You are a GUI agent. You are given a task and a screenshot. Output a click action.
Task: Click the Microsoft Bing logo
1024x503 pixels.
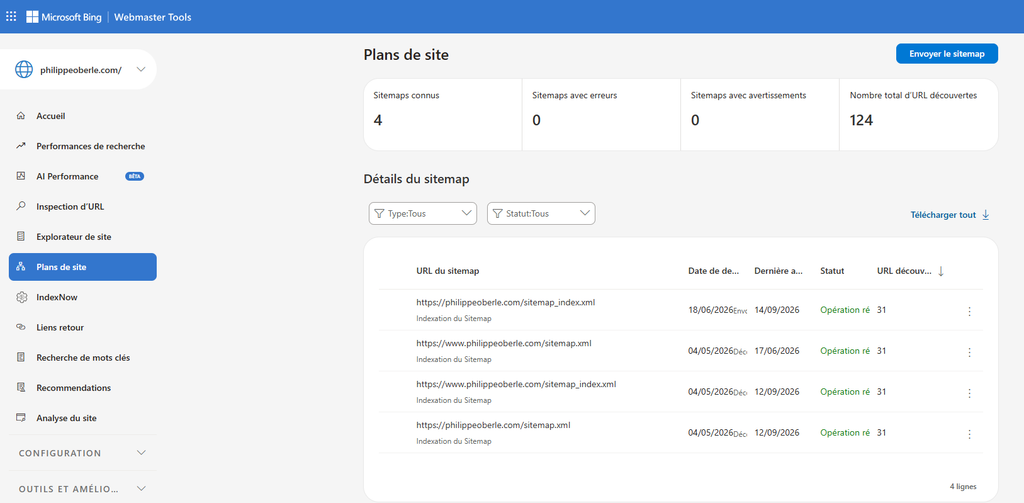64,17
